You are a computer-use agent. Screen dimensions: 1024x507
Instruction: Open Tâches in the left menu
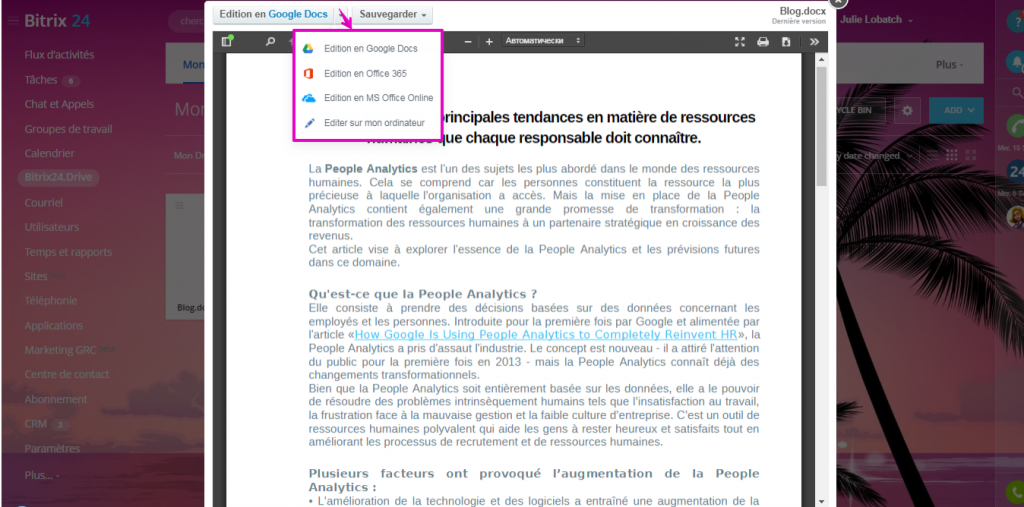41,80
